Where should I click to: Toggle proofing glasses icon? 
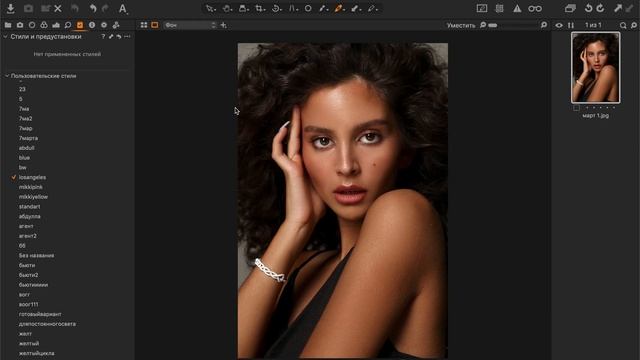(535, 8)
